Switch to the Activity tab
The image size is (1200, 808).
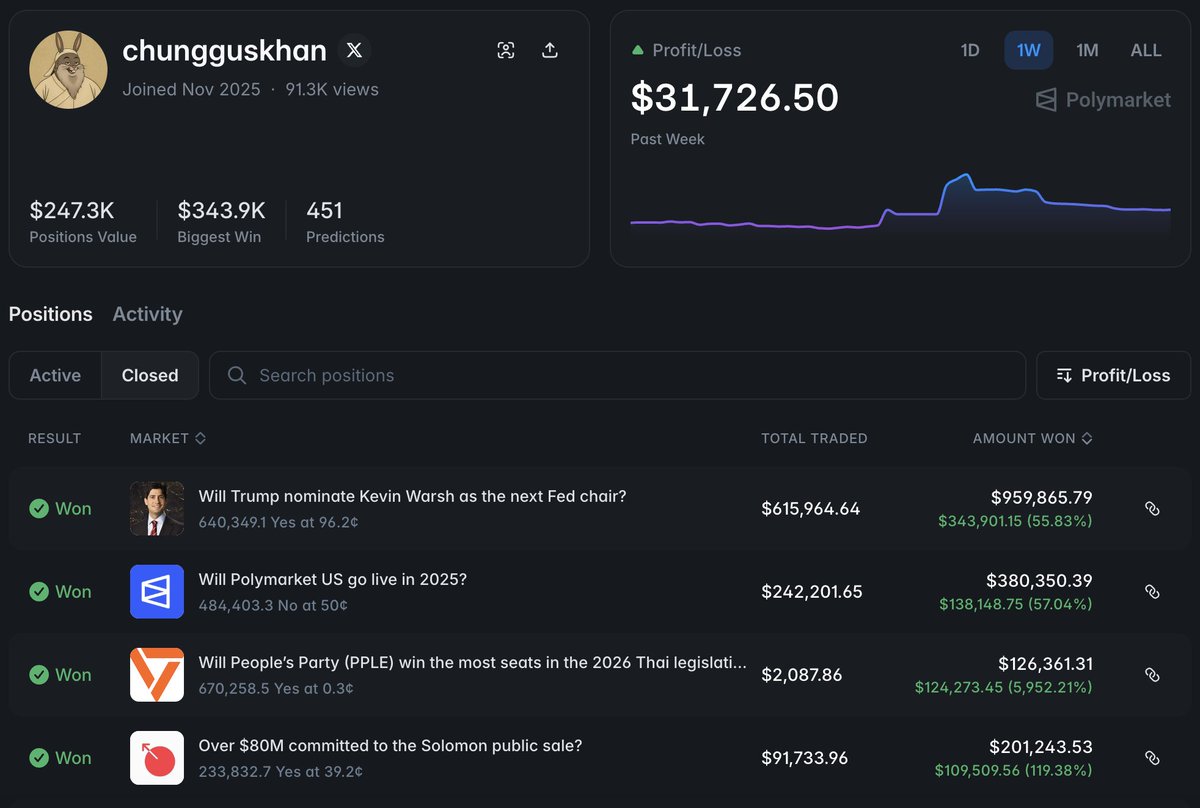(x=148, y=314)
